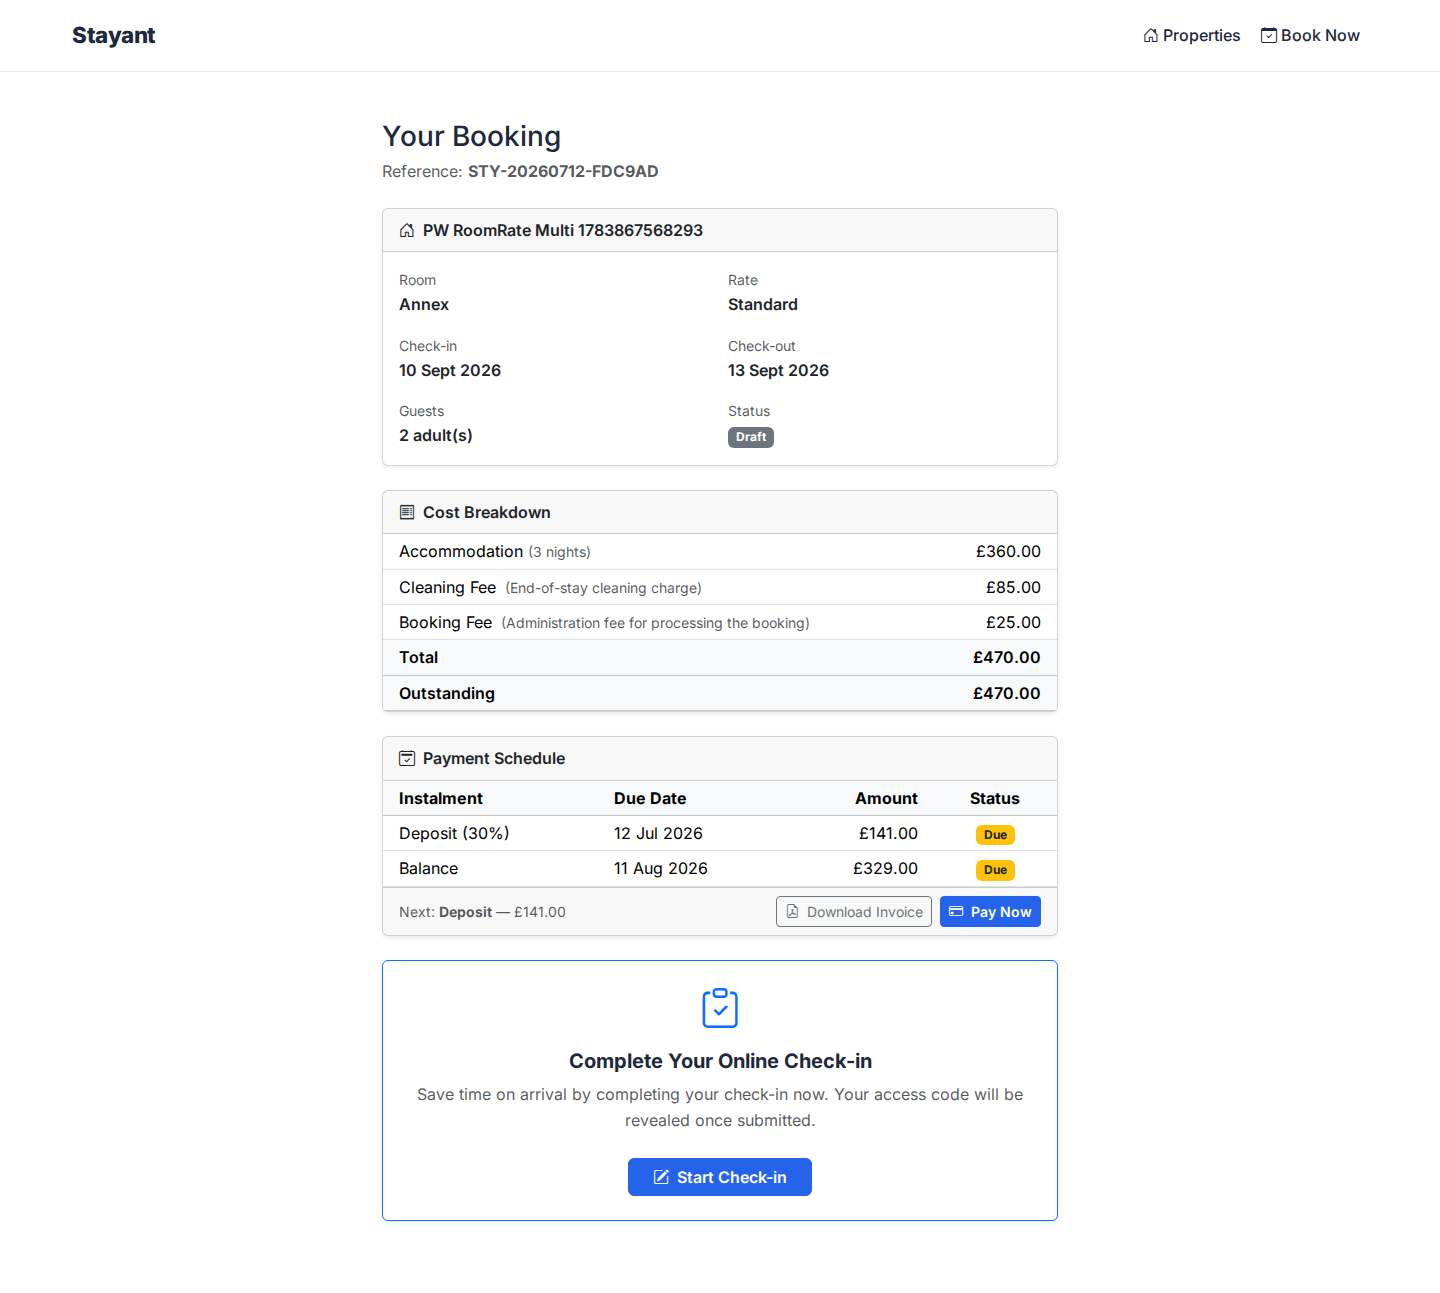The width and height of the screenshot is (1440, 1293).
Task: Open Book Now in navigation
Action: (1310, 35)
